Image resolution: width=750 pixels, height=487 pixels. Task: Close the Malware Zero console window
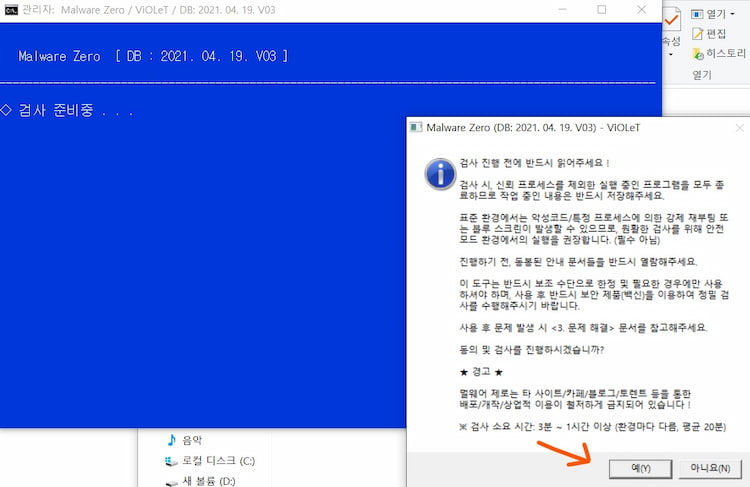(641, 10)
